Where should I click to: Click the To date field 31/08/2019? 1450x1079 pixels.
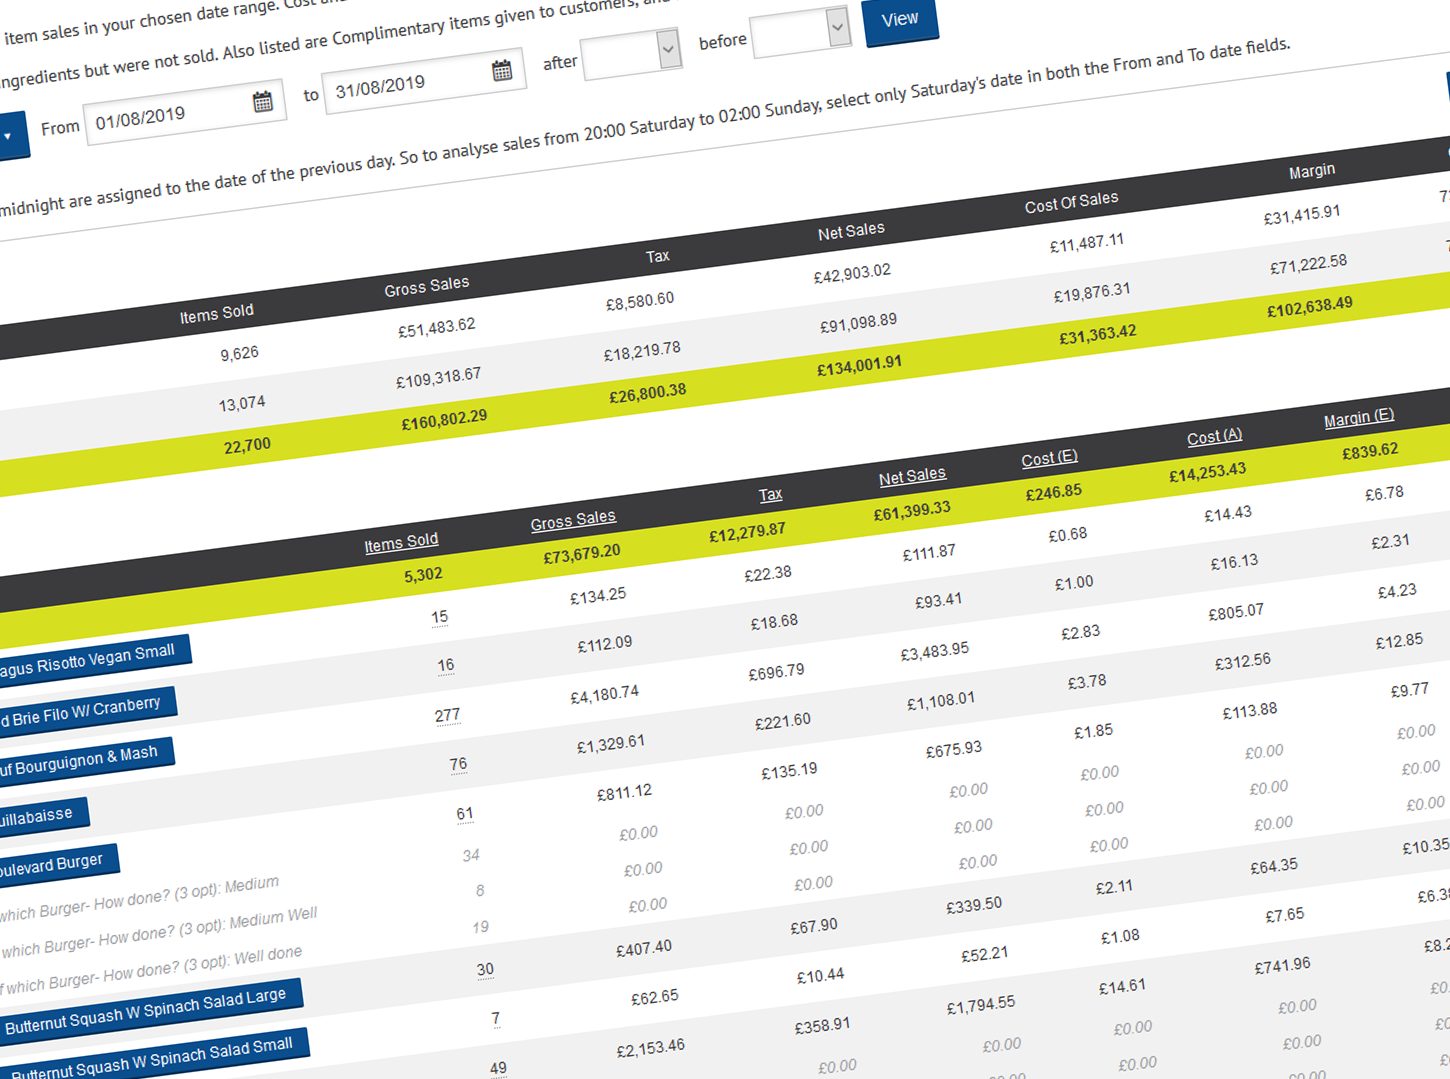(424, 80)
